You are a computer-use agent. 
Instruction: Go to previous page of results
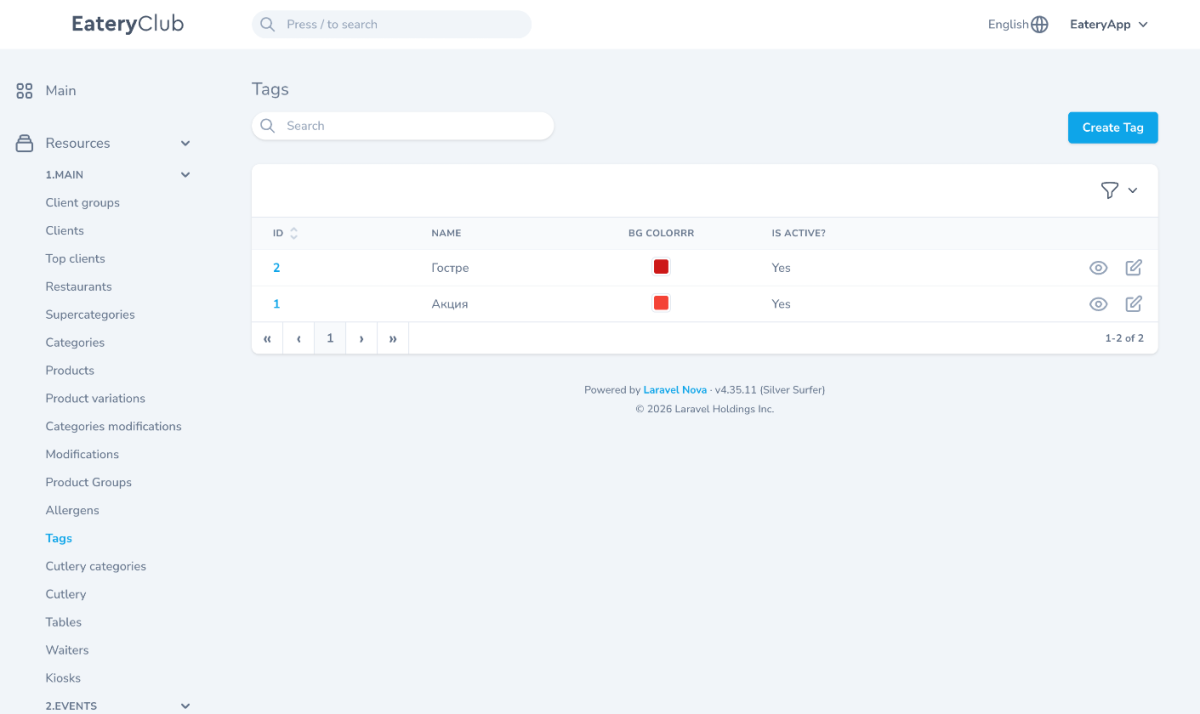tap(299, 338)
